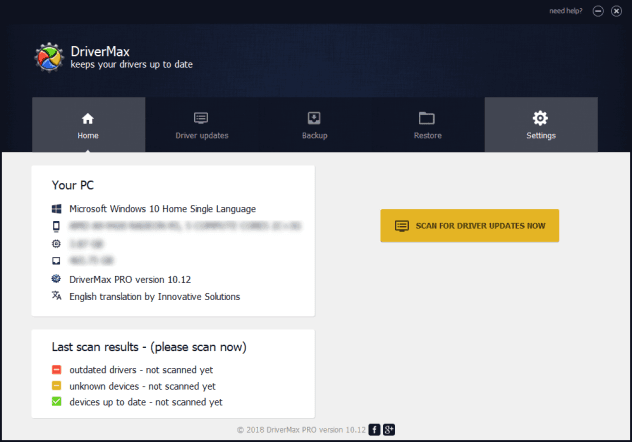Screen dimensions: 632x442
Task: Click the need help? link
Action: tap(565, 11)
